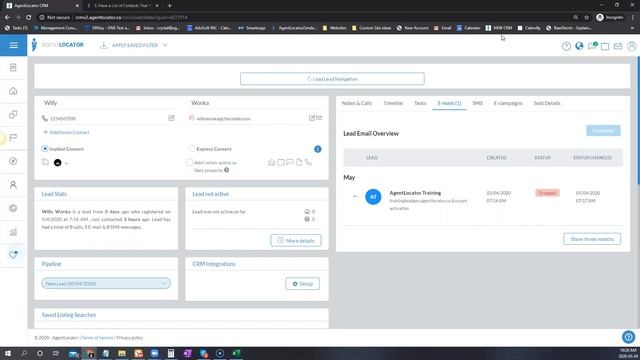
Task: Click the envelope icon beside the lead email
Action: pyautogui.click(x=319, y=118)
